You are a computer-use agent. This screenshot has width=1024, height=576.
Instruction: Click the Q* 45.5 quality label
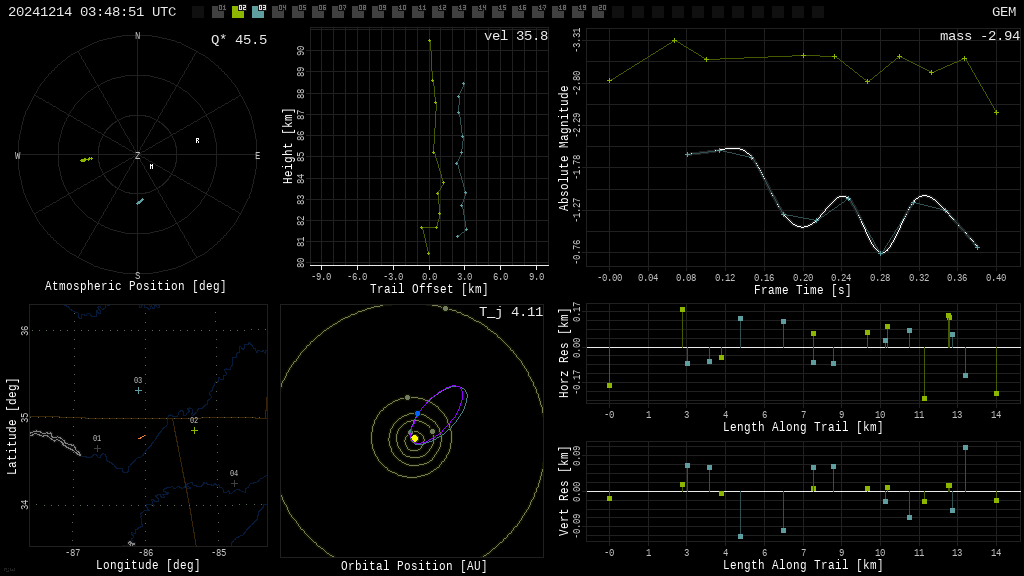[238, 40]
